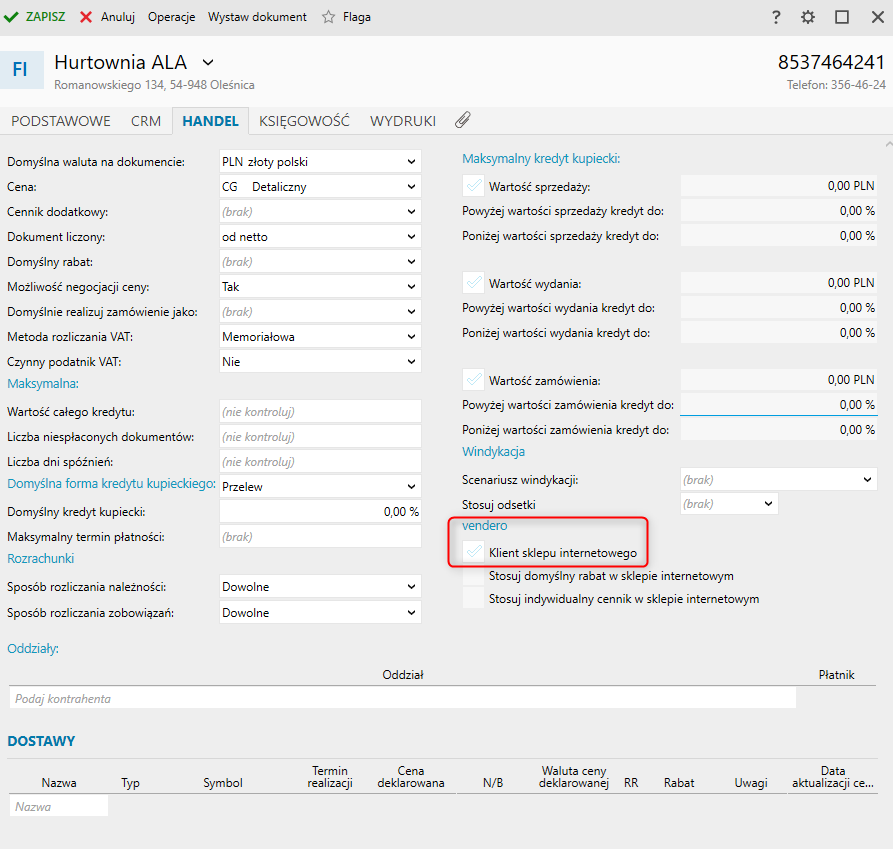
Task: Click the Podaj kontrahenta input field
Action: 402,698
